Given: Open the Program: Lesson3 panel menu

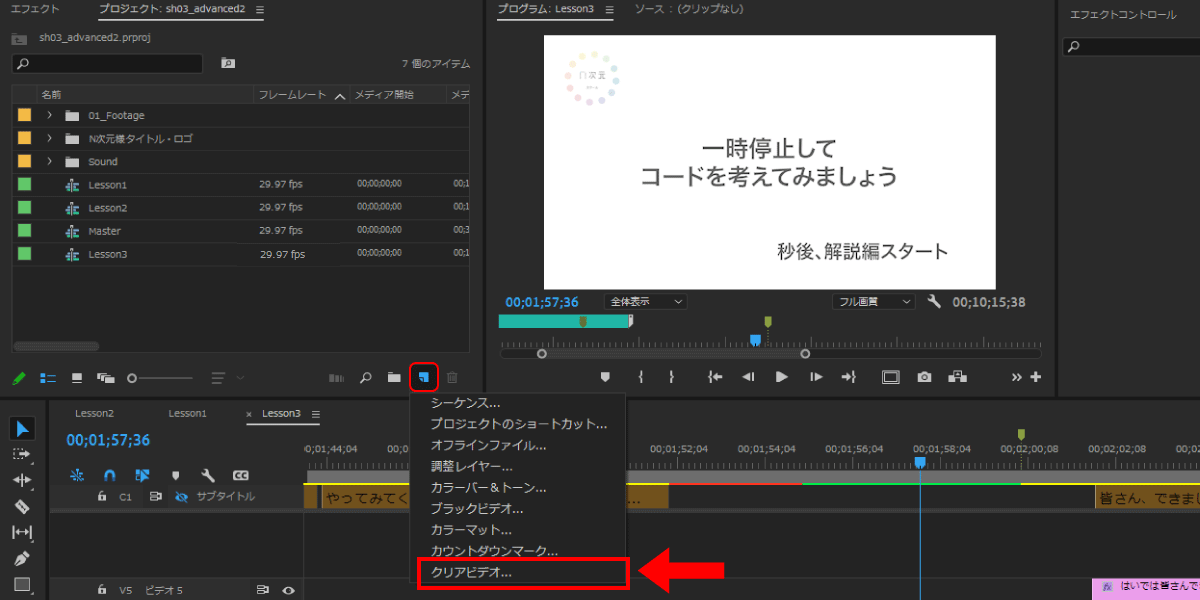Looking at the screenshot, I should click(608, 10).
